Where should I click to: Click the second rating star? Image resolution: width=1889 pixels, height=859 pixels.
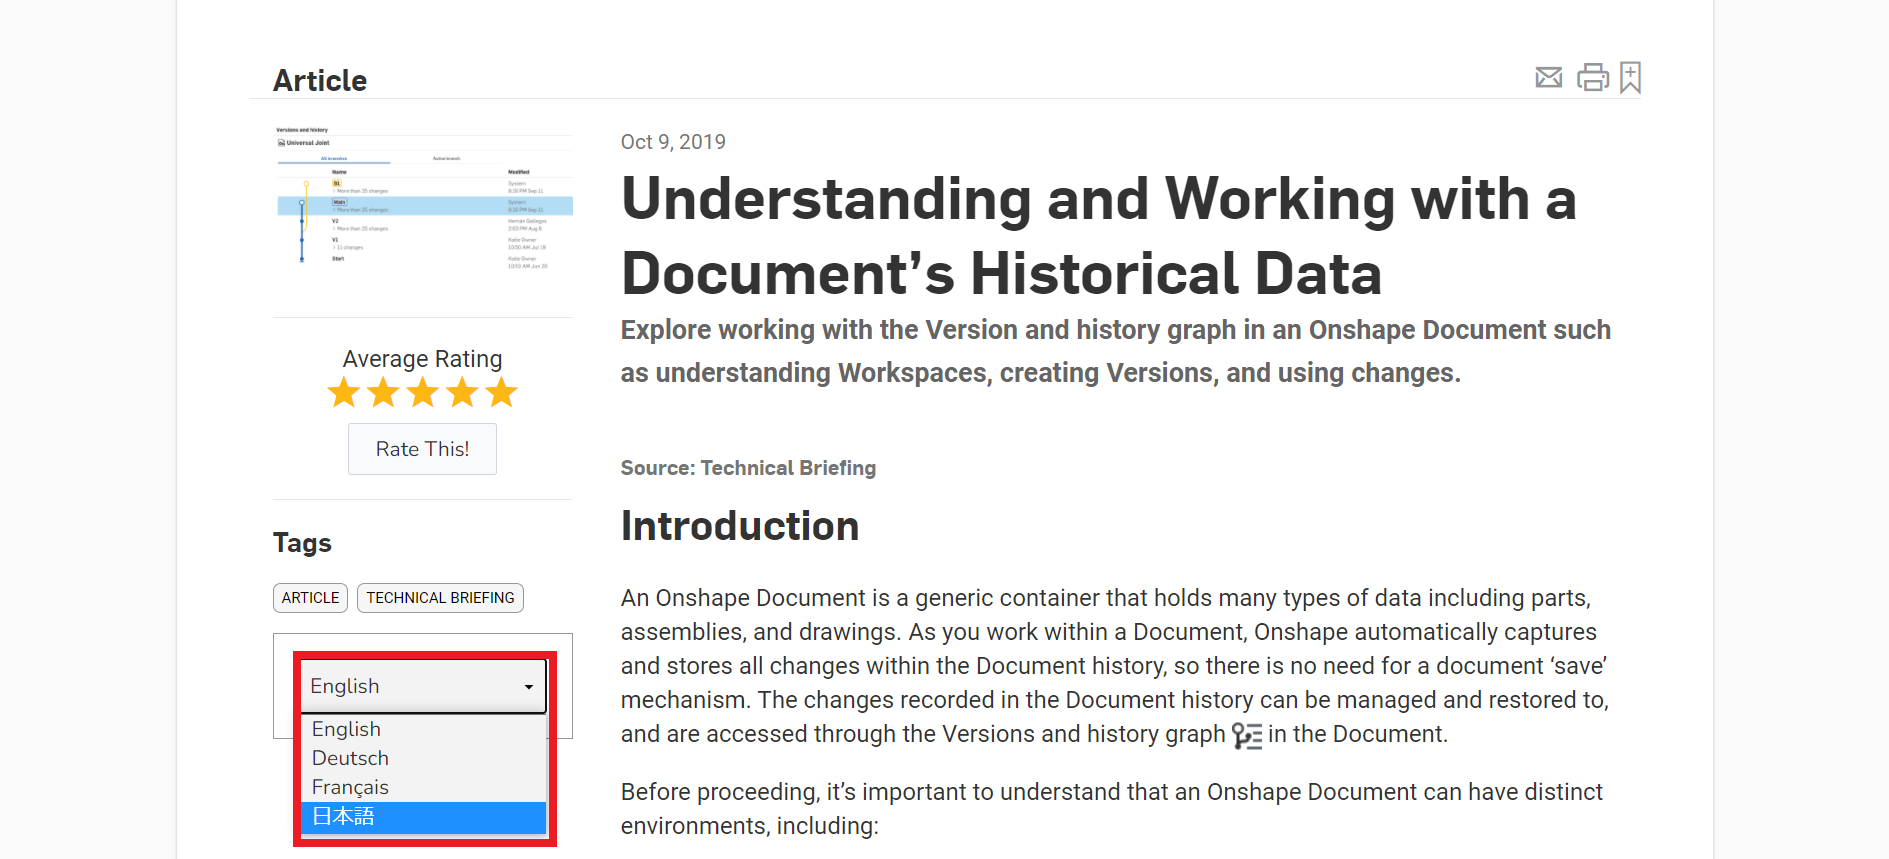click(x=383, y=393)
